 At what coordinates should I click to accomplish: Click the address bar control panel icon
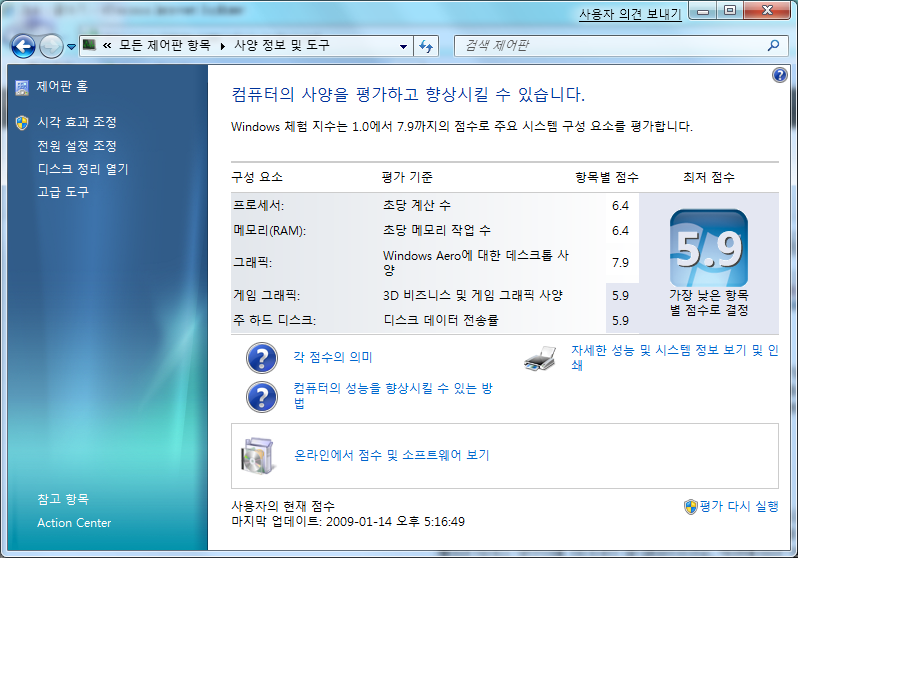point(89,45)
